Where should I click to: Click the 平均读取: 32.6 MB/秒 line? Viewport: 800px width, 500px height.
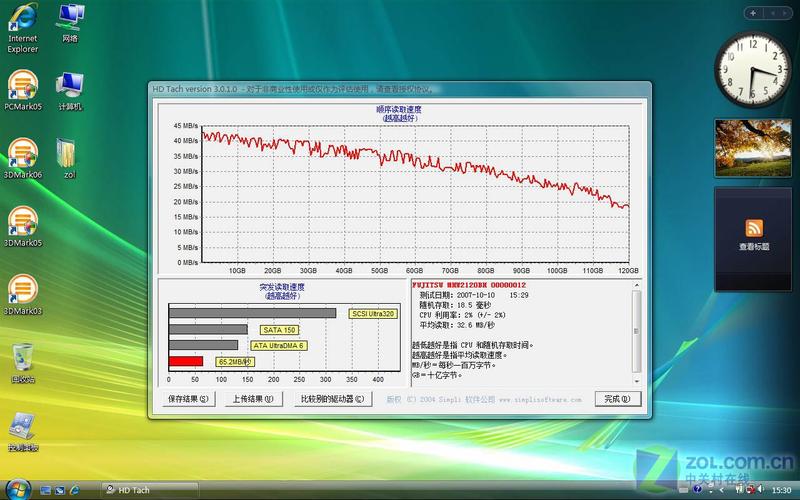coord(457,325)
